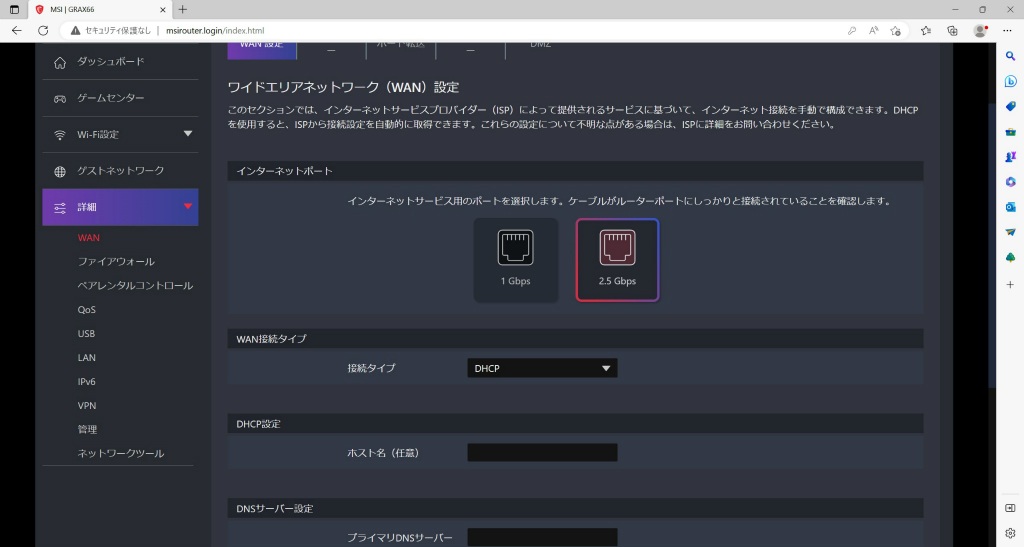
Task: Go back in browser history
Action: (17, 31)
